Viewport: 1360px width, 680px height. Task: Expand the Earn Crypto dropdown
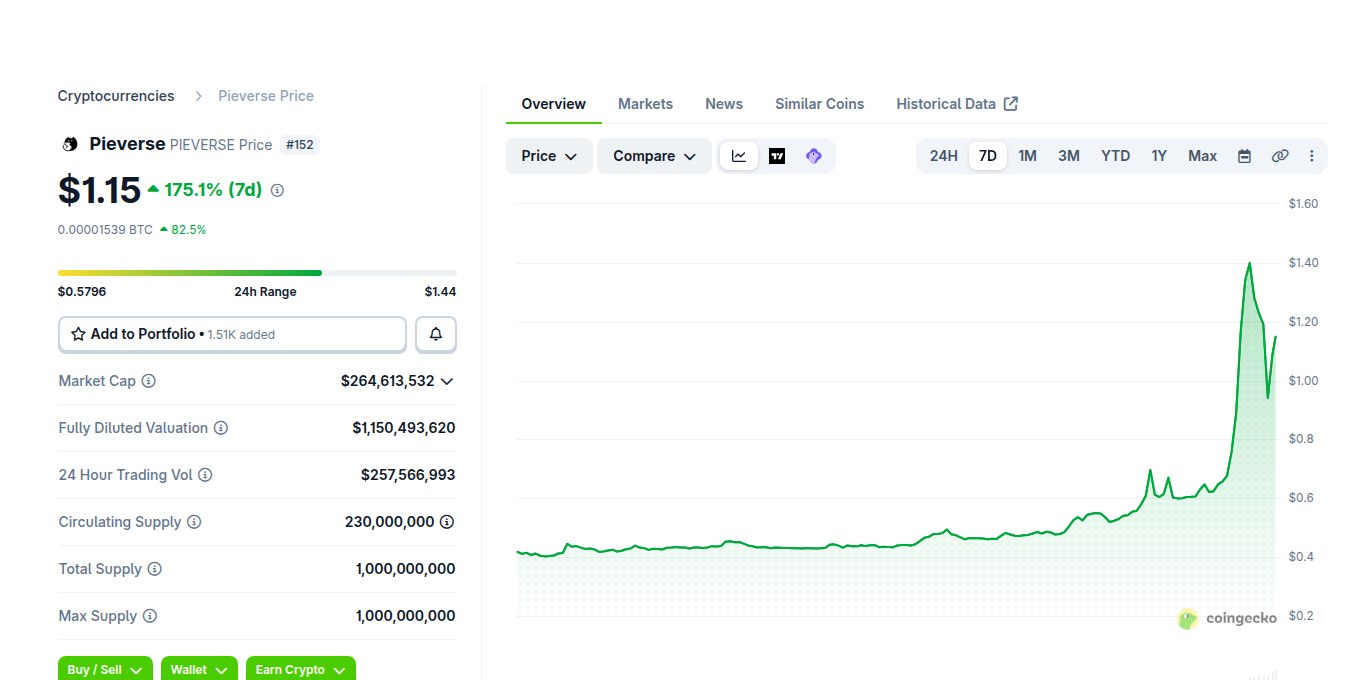301,669
